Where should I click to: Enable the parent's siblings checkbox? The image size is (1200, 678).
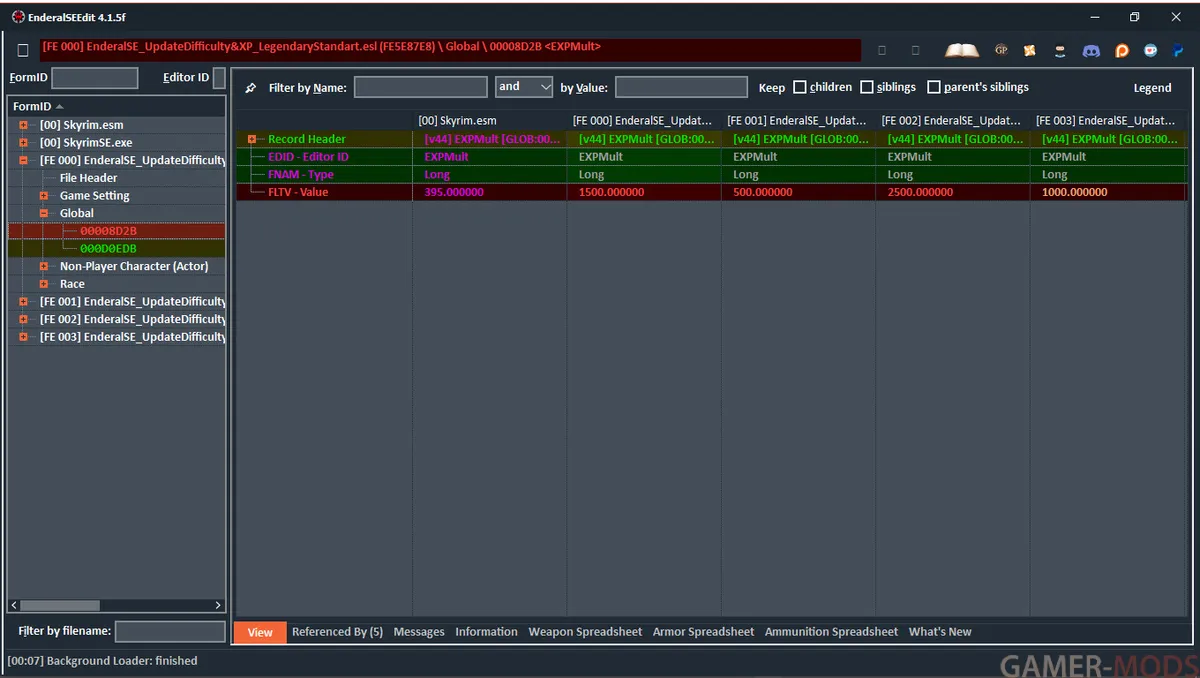click(x=934, y=87)
